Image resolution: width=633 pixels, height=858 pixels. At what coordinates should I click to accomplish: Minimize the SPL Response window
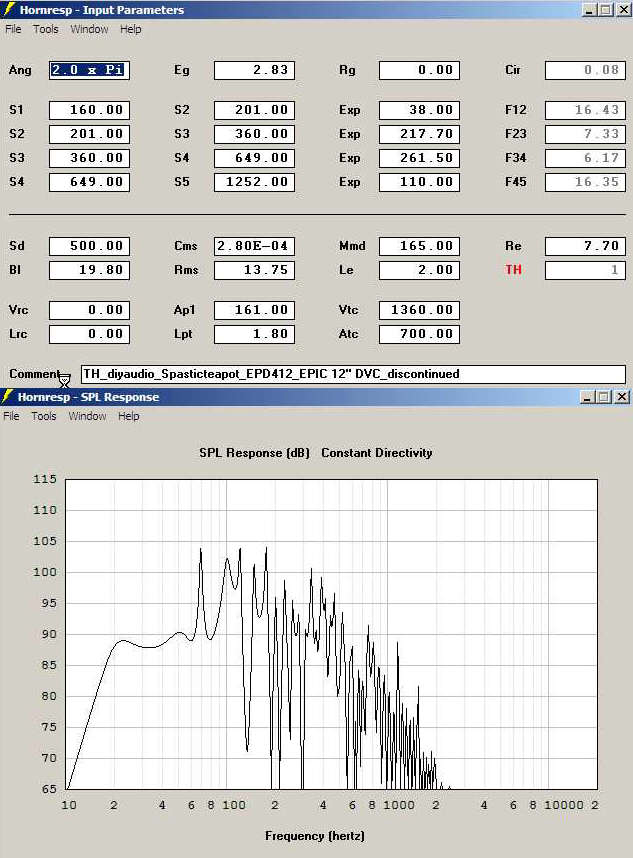[x=587, y=397]
